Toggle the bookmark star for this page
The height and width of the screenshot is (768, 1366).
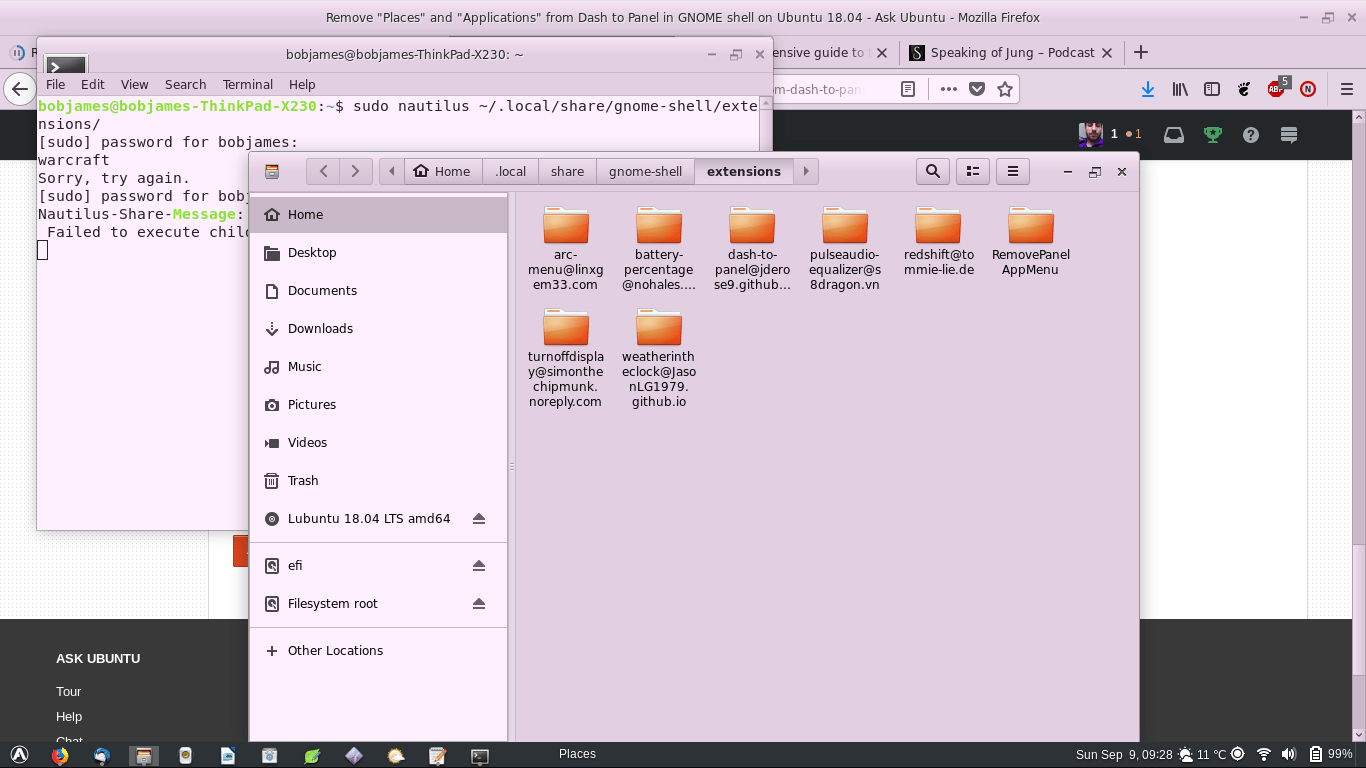click(1004, 89)
